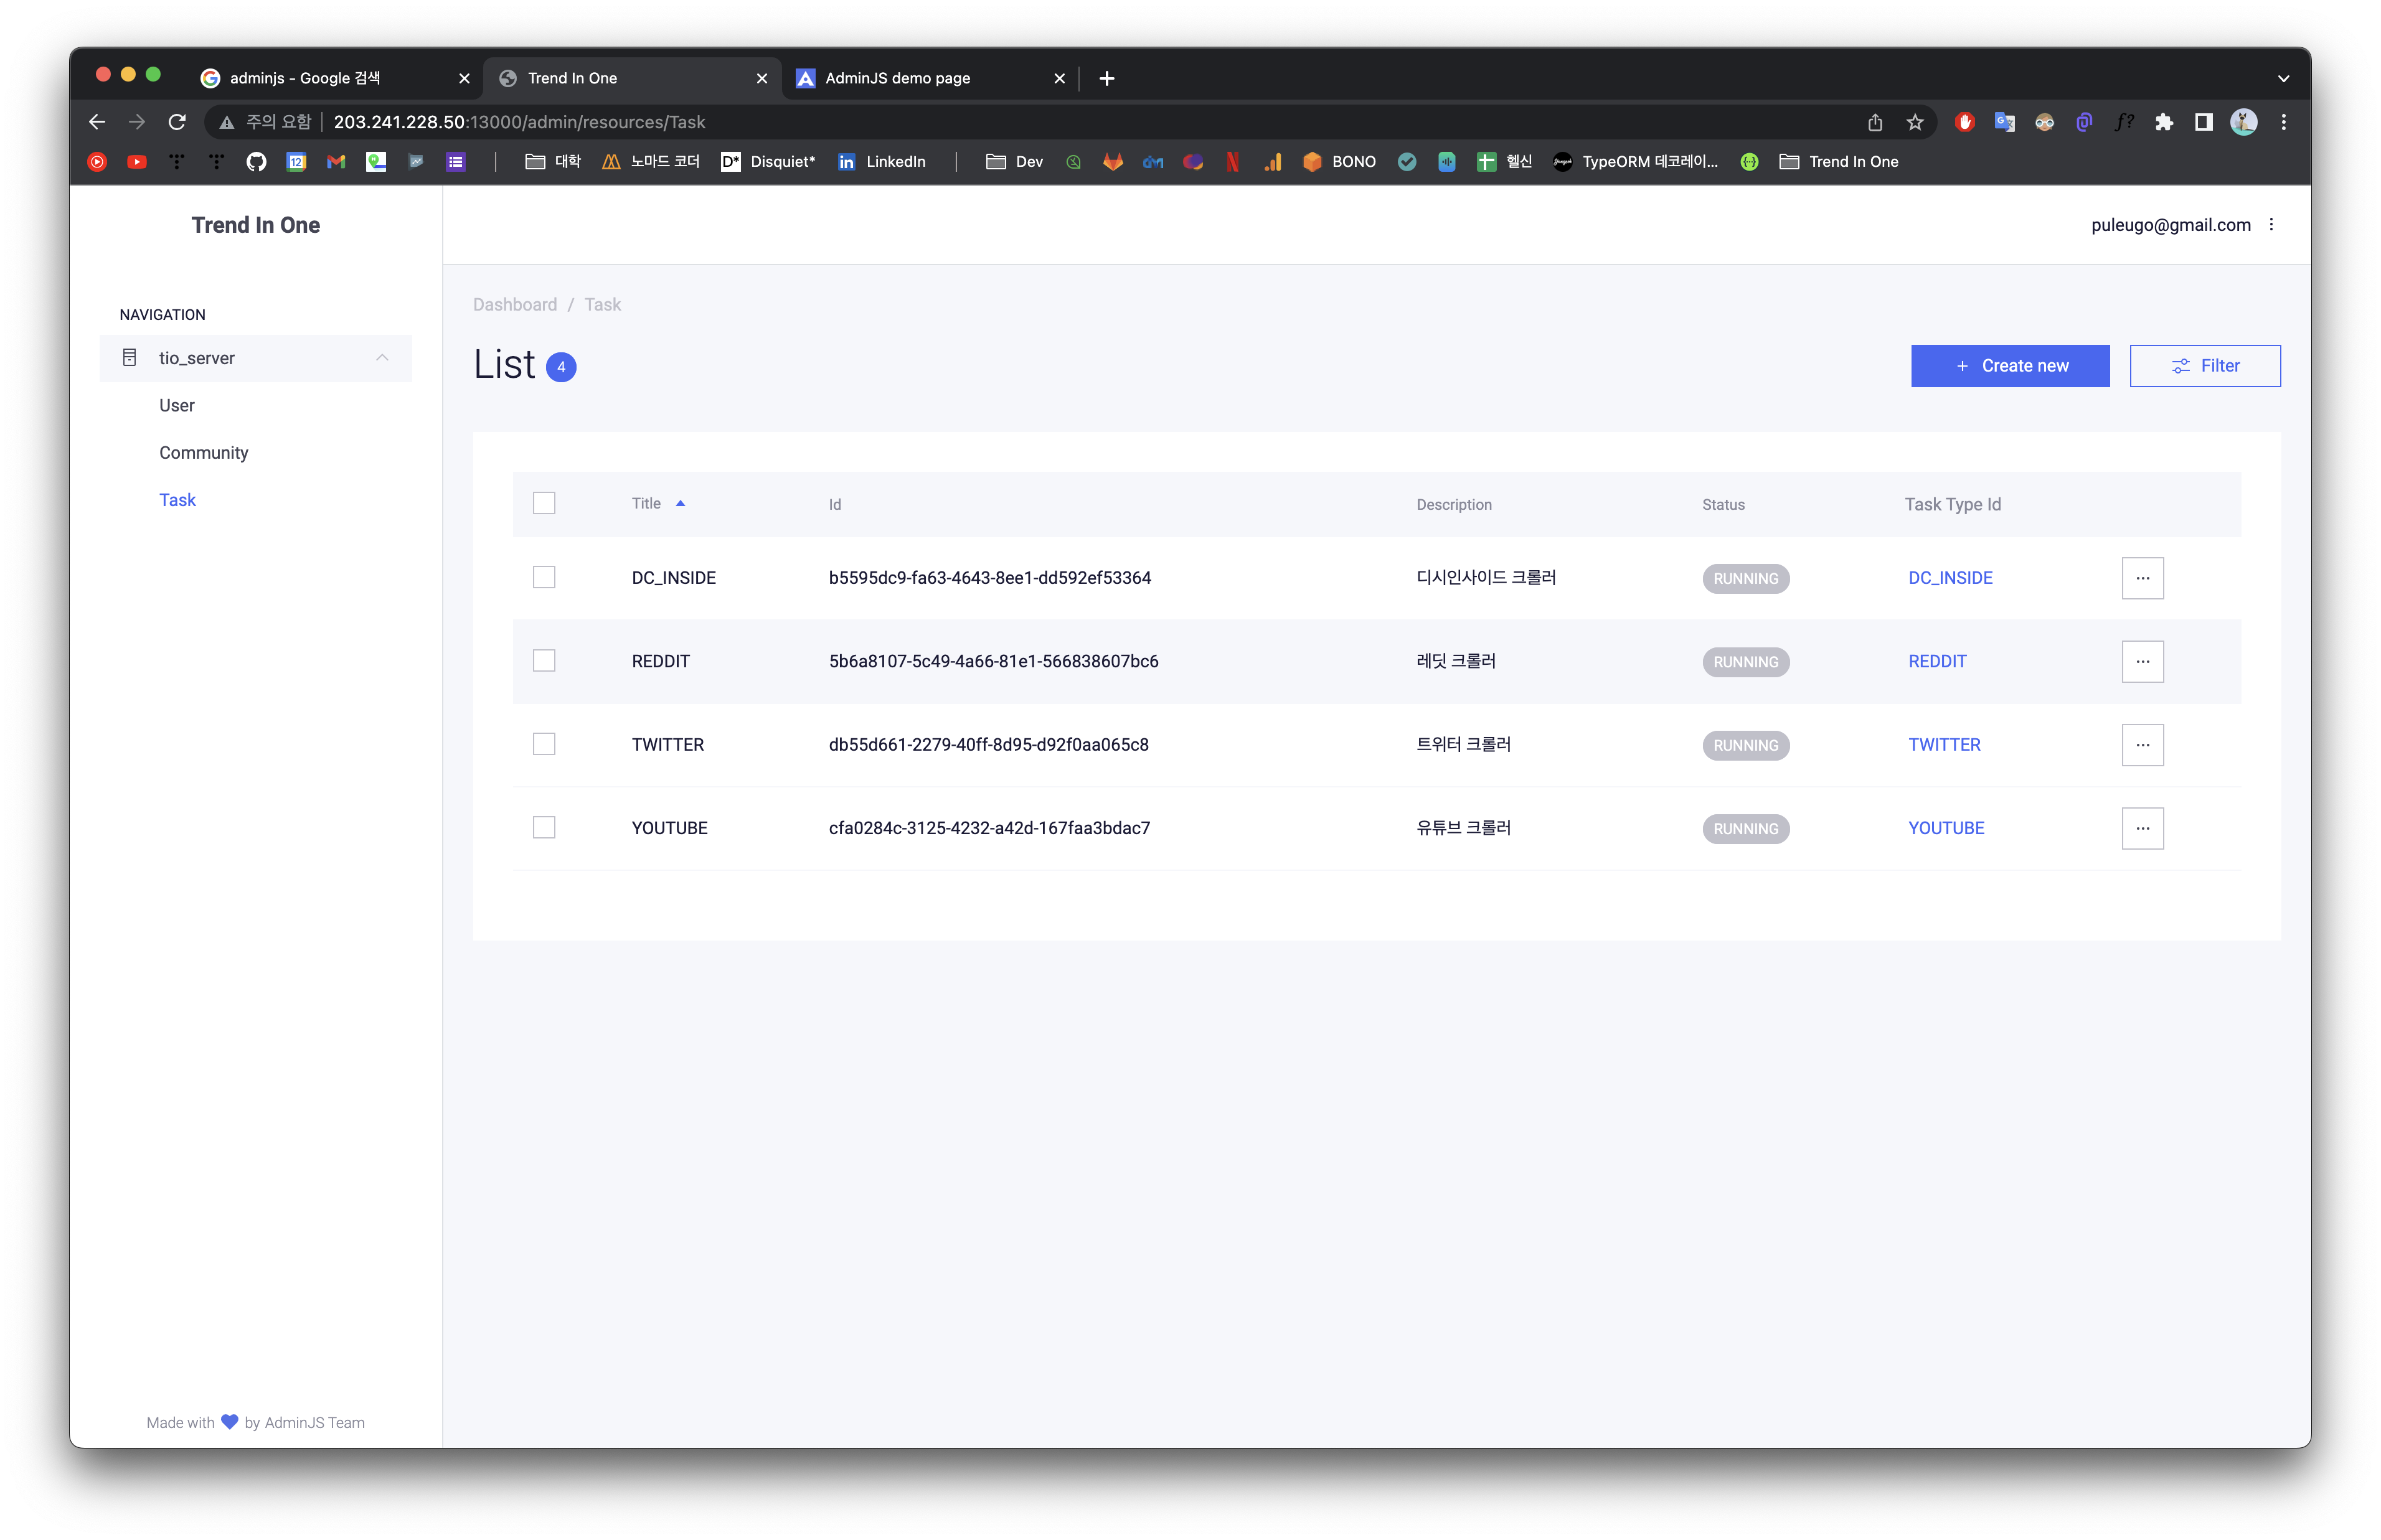Toggle Title column sort arrow

(680, 504)
